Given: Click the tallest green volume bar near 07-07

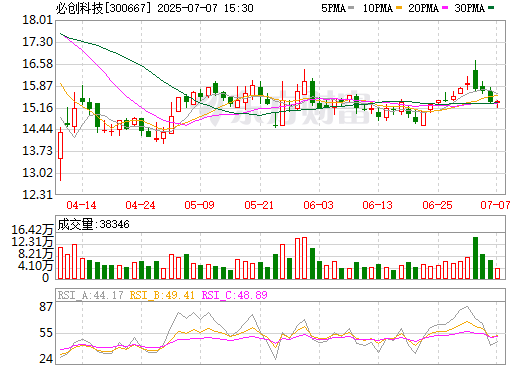Looking at the screenshot, I should coord(476,258).
